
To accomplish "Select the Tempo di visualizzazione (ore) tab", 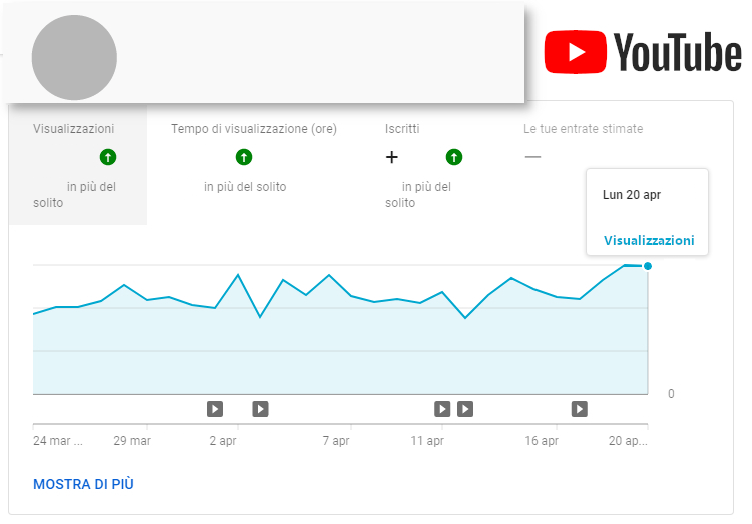I will point(254,164).
